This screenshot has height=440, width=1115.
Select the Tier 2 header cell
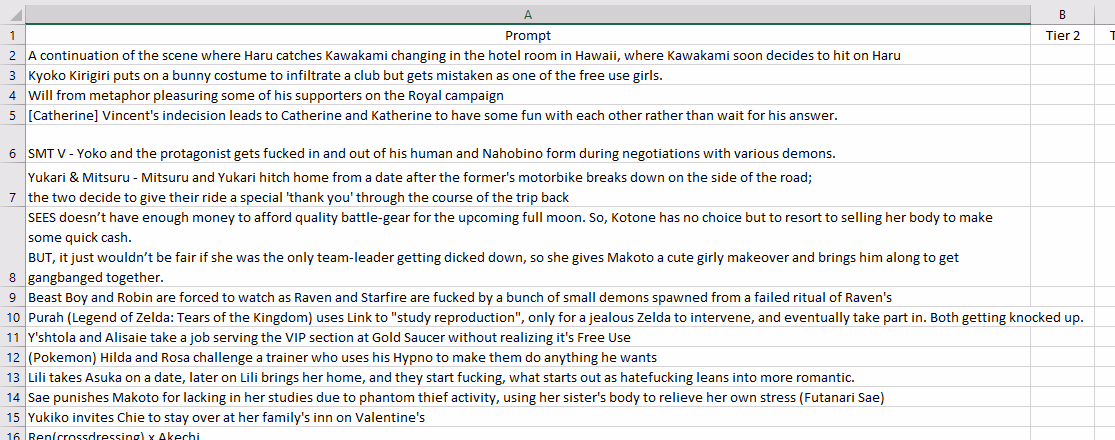[1062, 35]
